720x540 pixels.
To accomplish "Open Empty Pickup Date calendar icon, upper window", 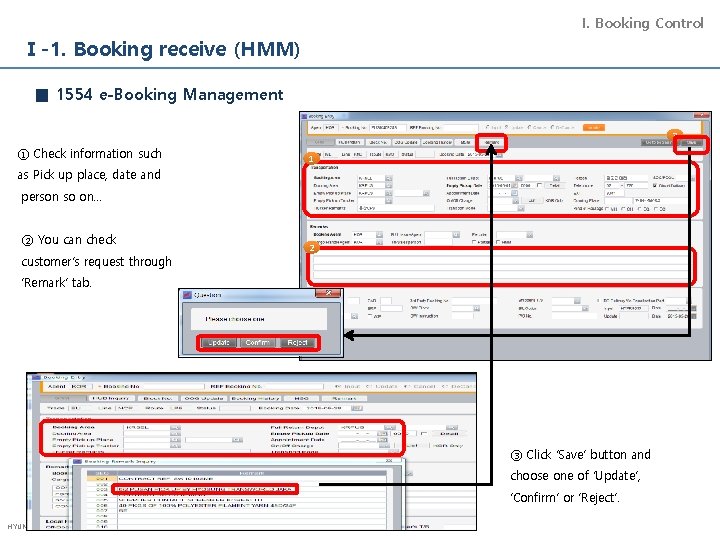I will [515, 186].
